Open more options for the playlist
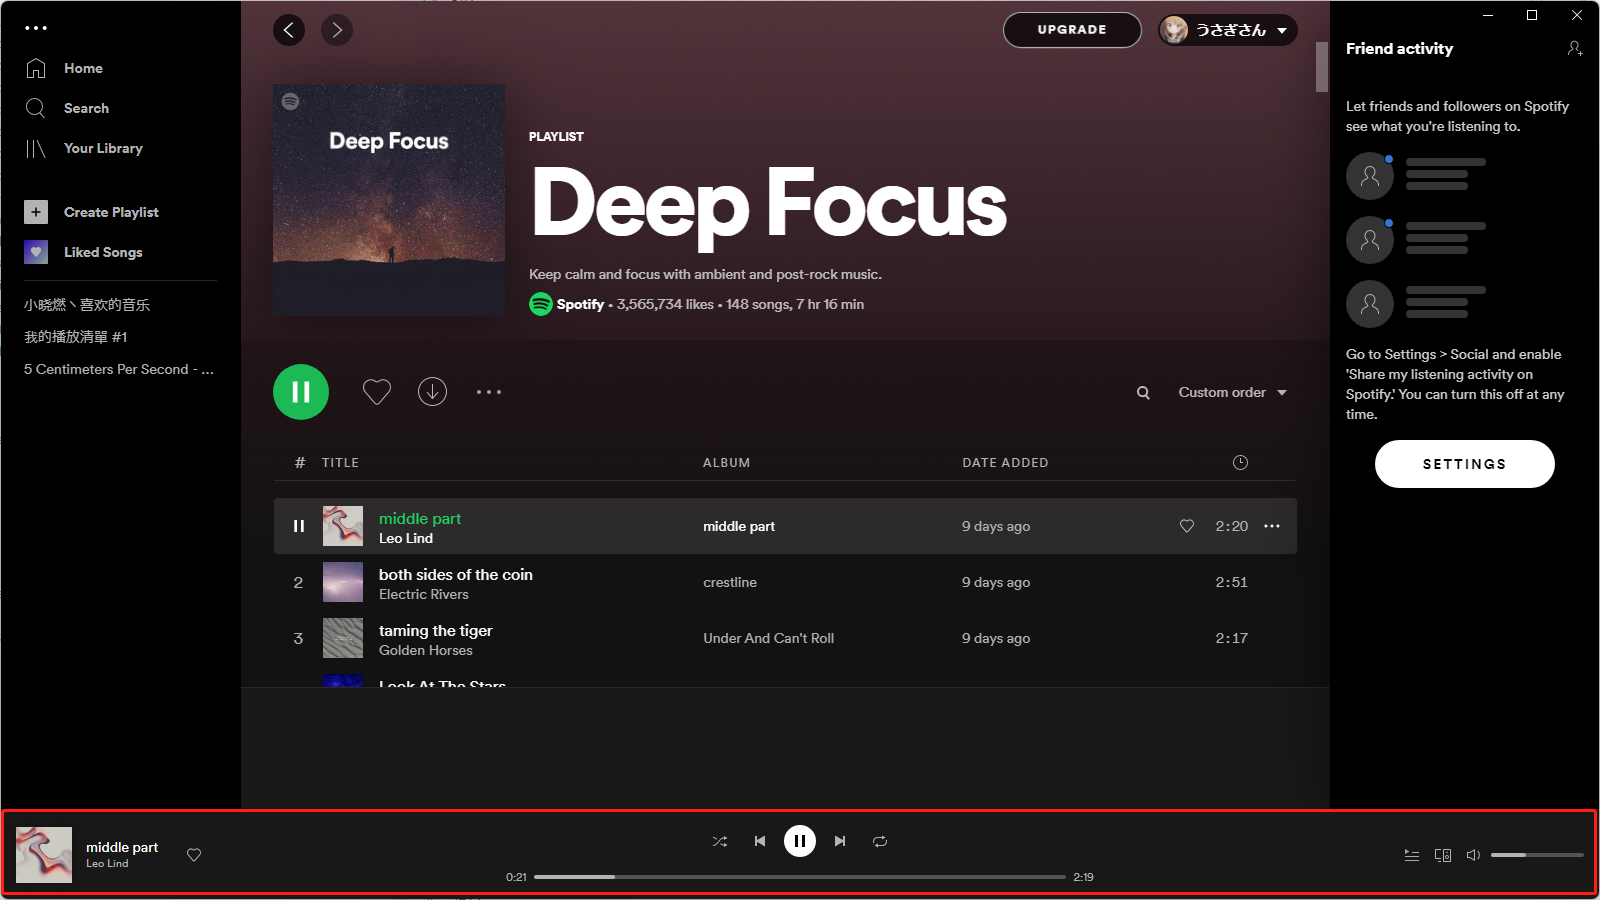The image size is (1600, 900). point(489,392)
